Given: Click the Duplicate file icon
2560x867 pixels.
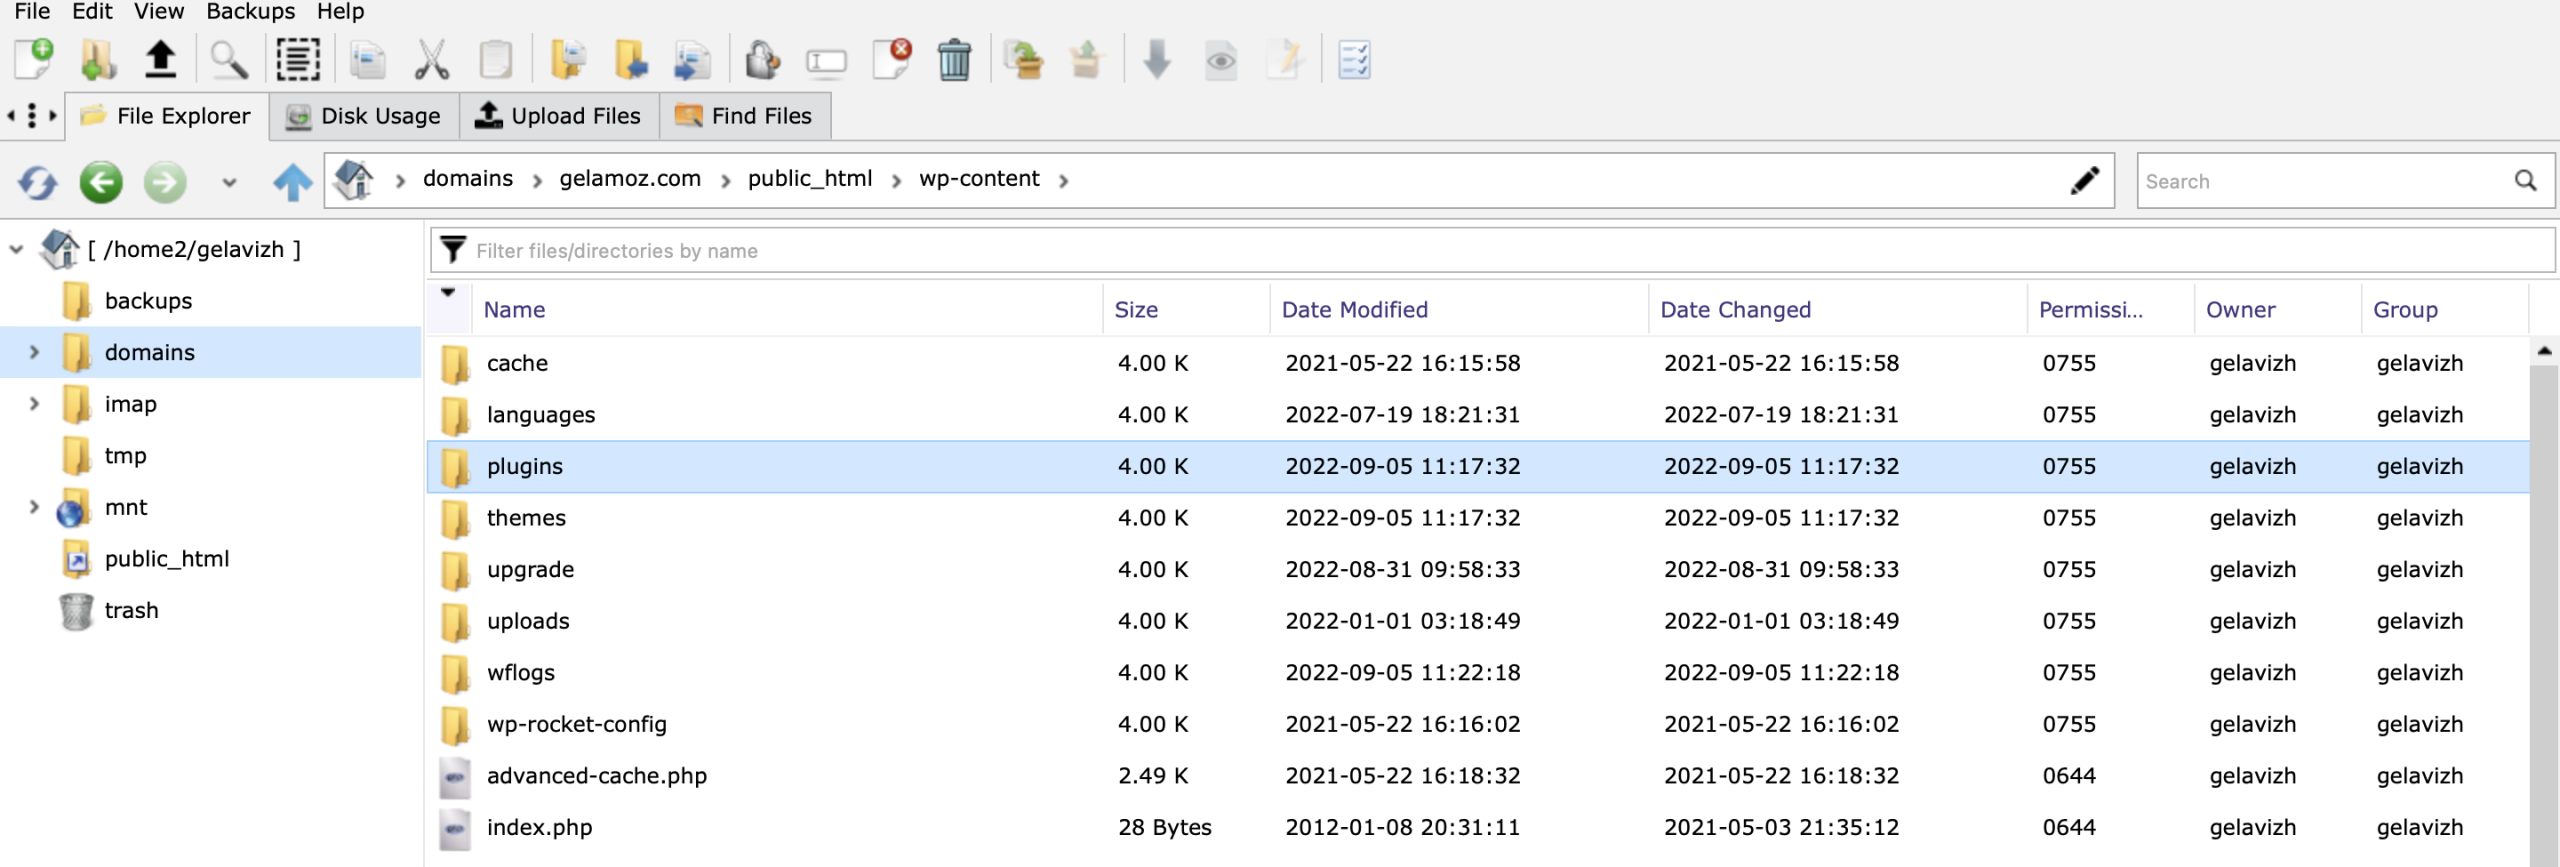Looking at the screenshot, I should 691,59.
